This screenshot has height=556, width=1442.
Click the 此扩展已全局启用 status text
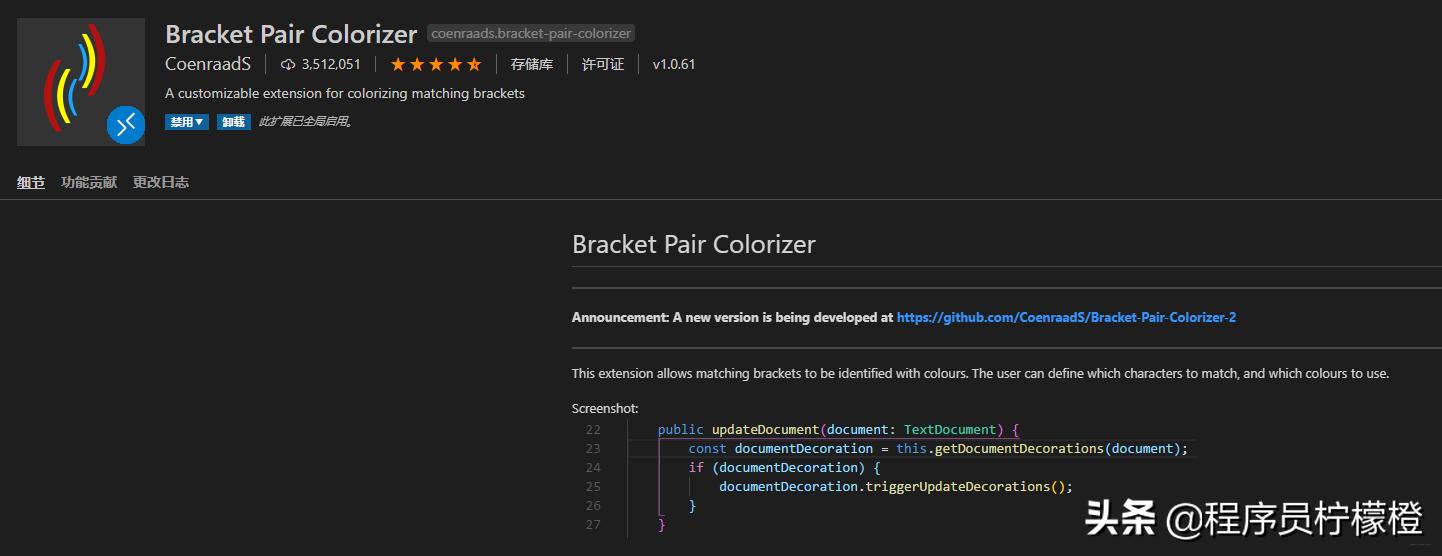tap(305, 122)
